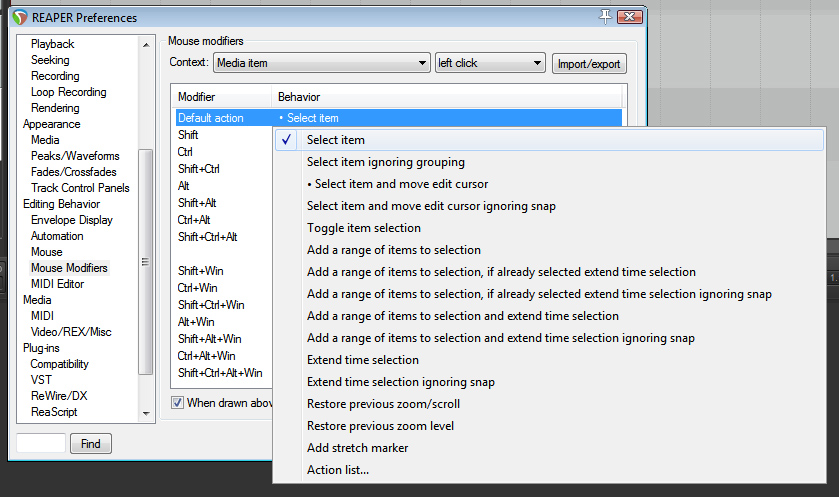Select the Ctrl modifier row
The height and width of the screenshot is (497, 839).
point(185,152)
